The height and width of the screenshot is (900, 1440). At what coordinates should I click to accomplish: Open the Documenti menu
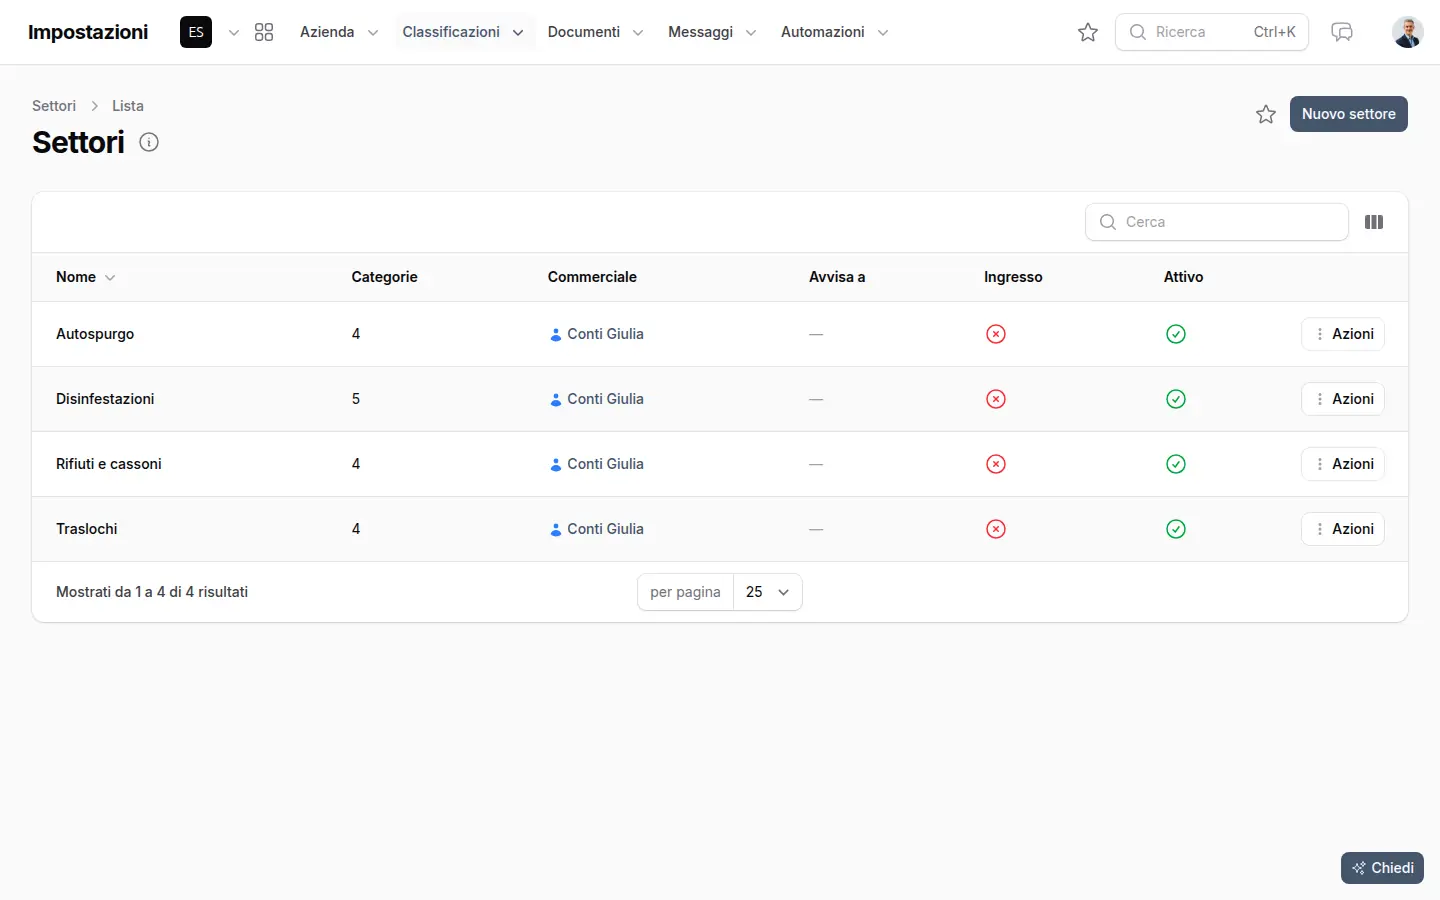click(x=596, y=32)
